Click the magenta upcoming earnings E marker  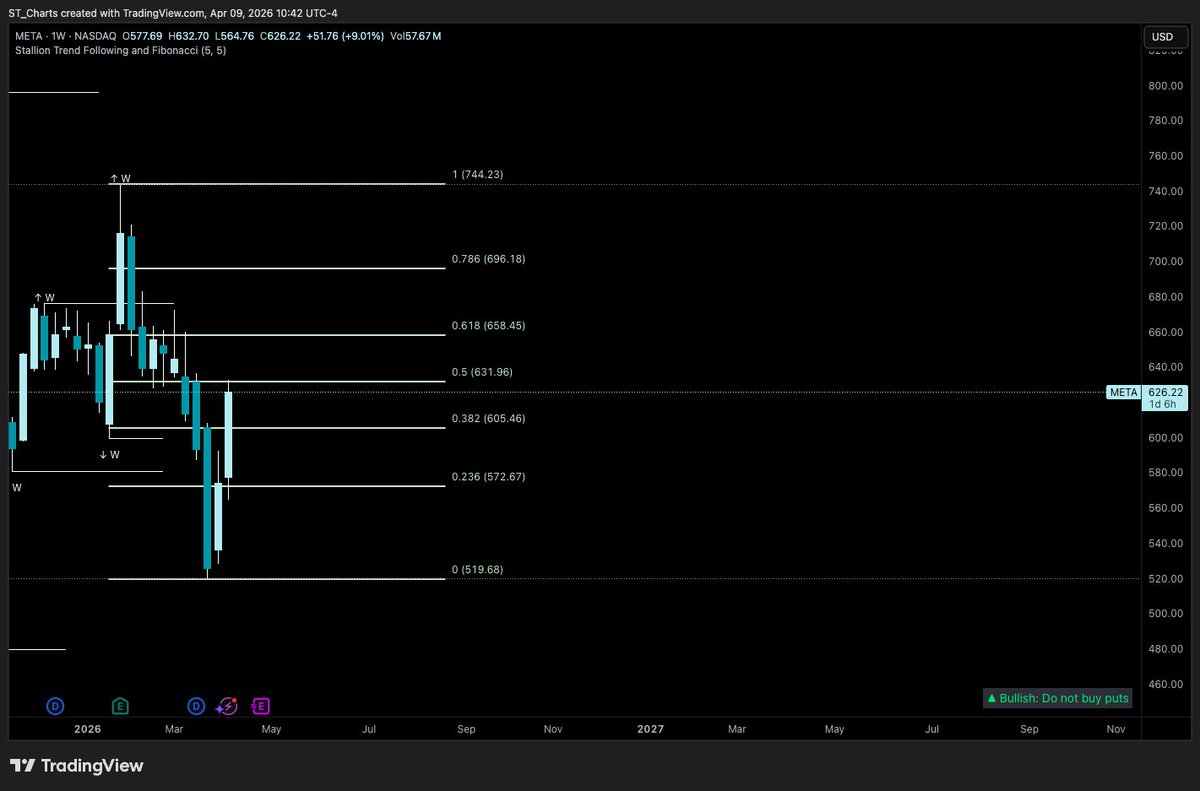pyautogui.click(x=261, y=706)
